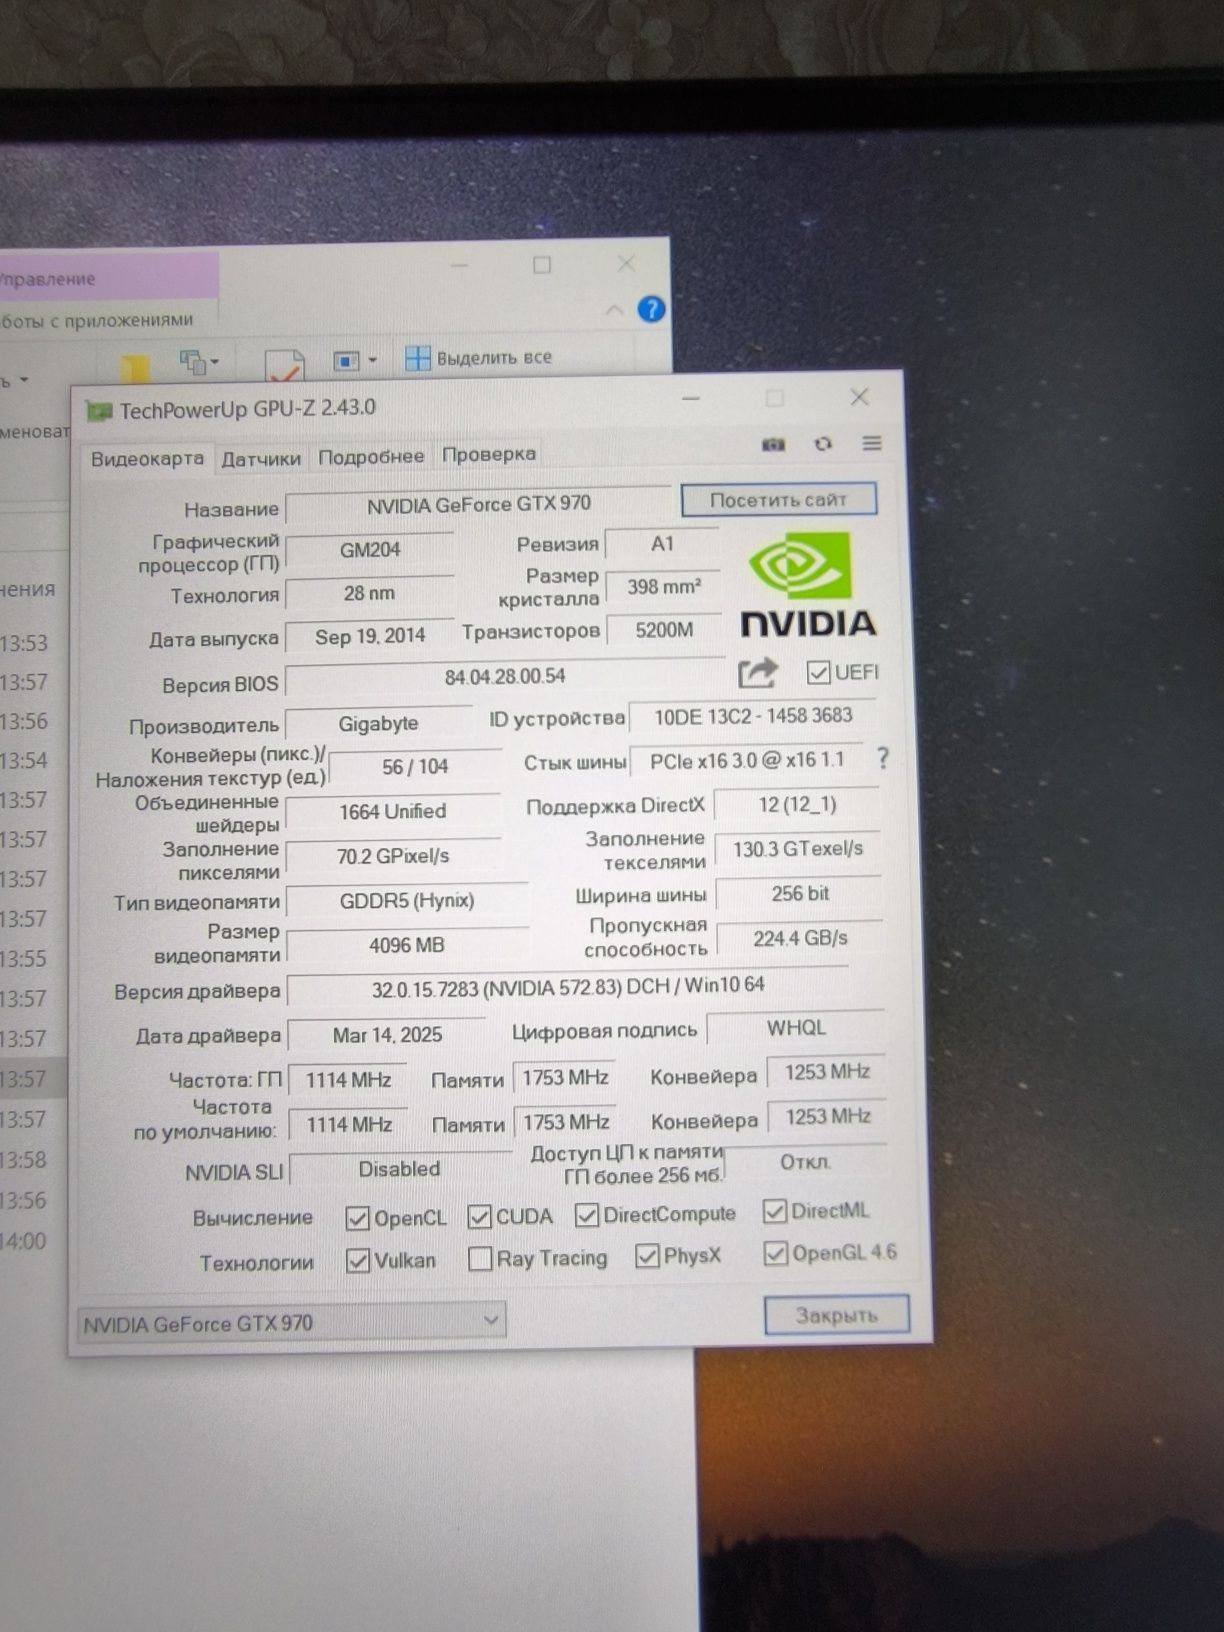Click the '28 nm' technology value
The height and width of the screenshot is (1632, 1224).
pos(370,593)
